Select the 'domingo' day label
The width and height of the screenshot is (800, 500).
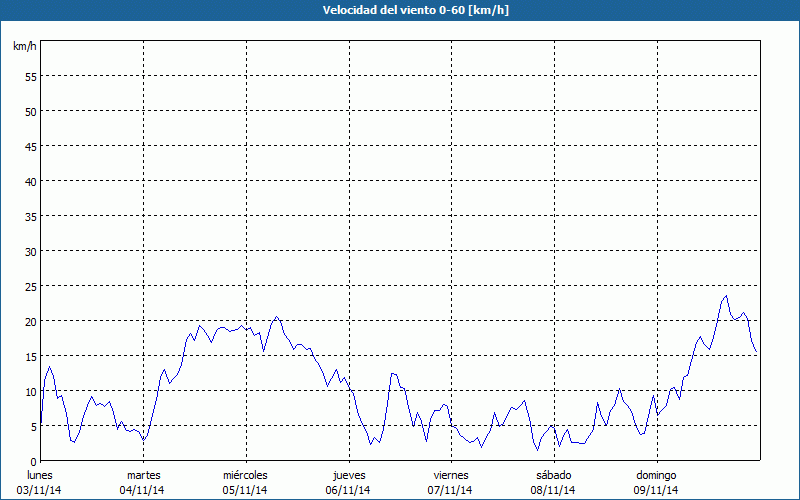click(656, 475)
